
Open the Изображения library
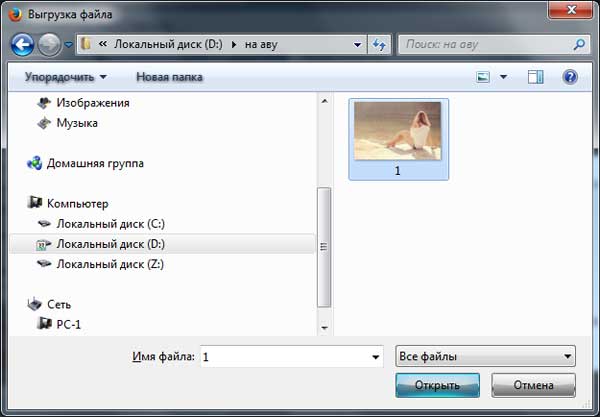(x=92, y=103)
